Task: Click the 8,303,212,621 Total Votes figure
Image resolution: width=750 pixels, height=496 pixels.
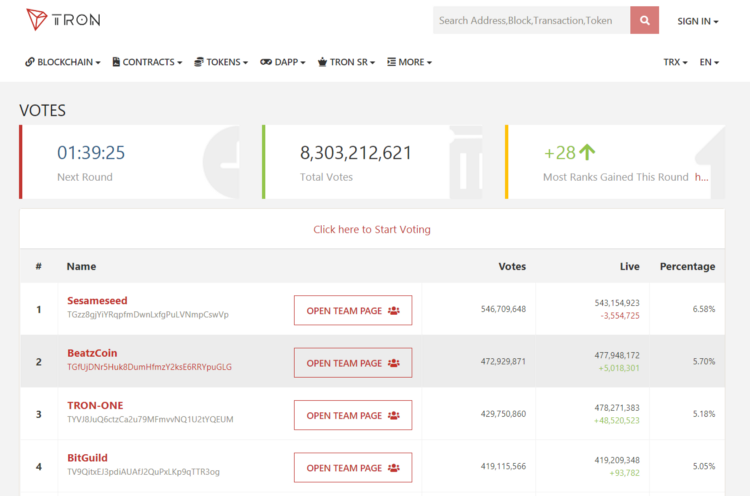Action: (x=355, y=153)
